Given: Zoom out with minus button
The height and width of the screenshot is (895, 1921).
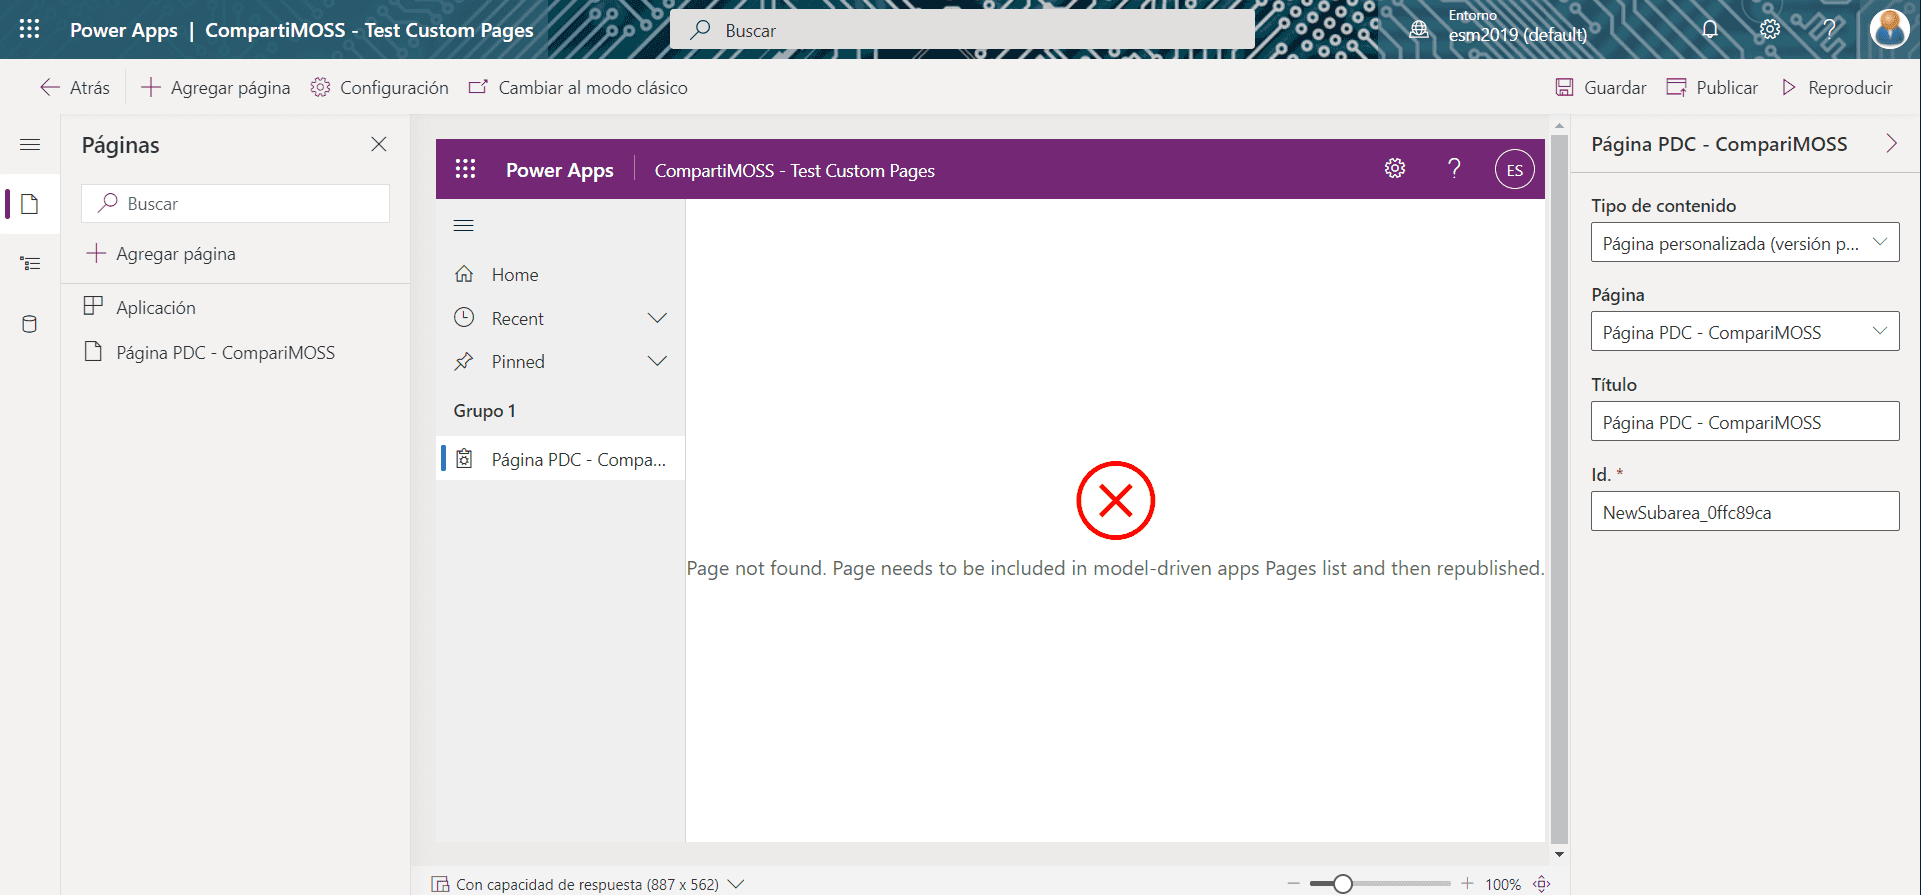Looking at the screenshot, I should 1293,883.
